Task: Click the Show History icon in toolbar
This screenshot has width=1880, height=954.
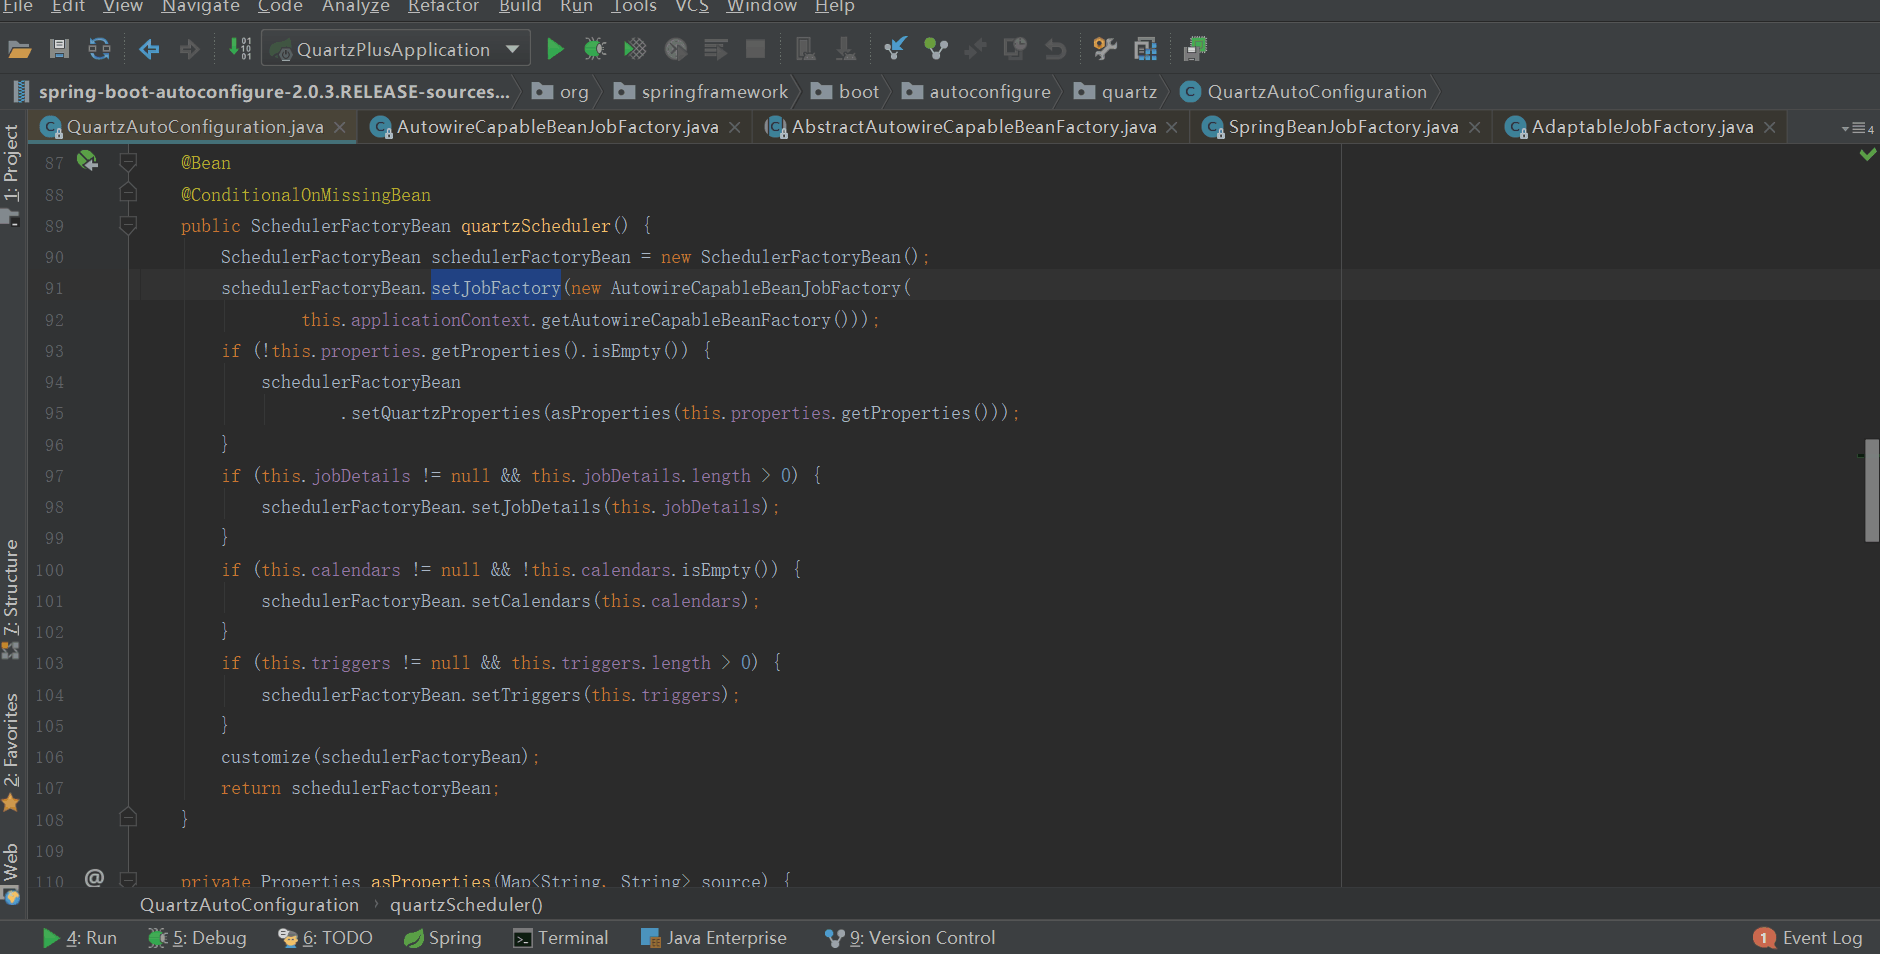Action: (1015, 49)
